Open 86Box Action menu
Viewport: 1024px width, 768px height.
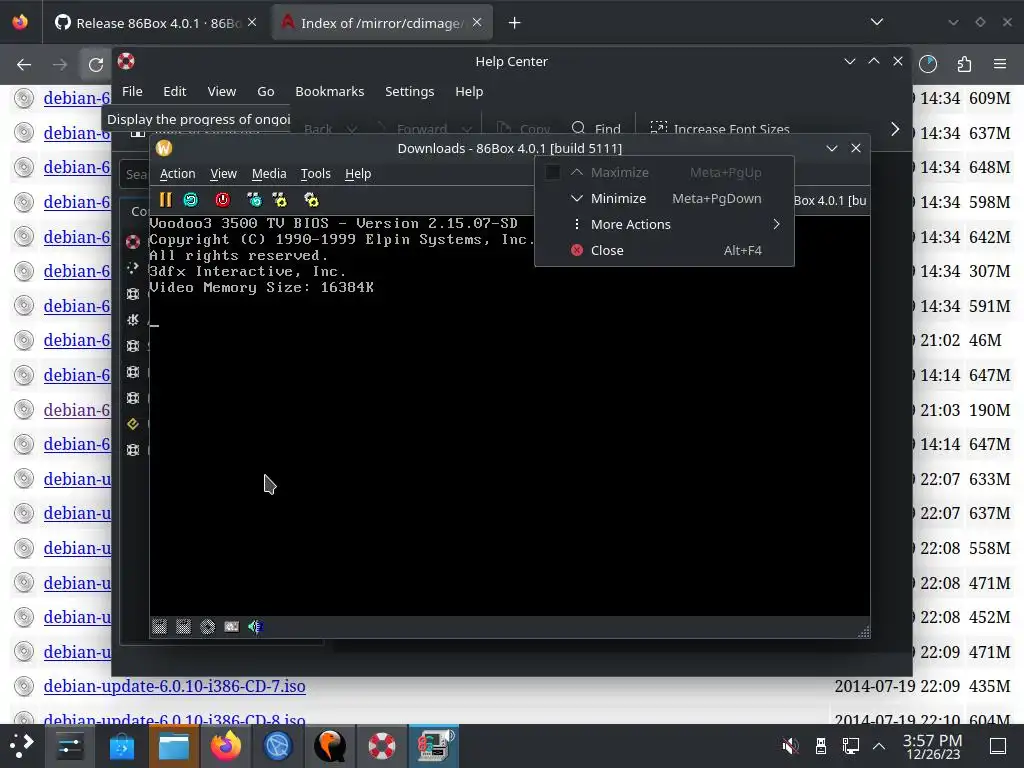click(178, 174)
